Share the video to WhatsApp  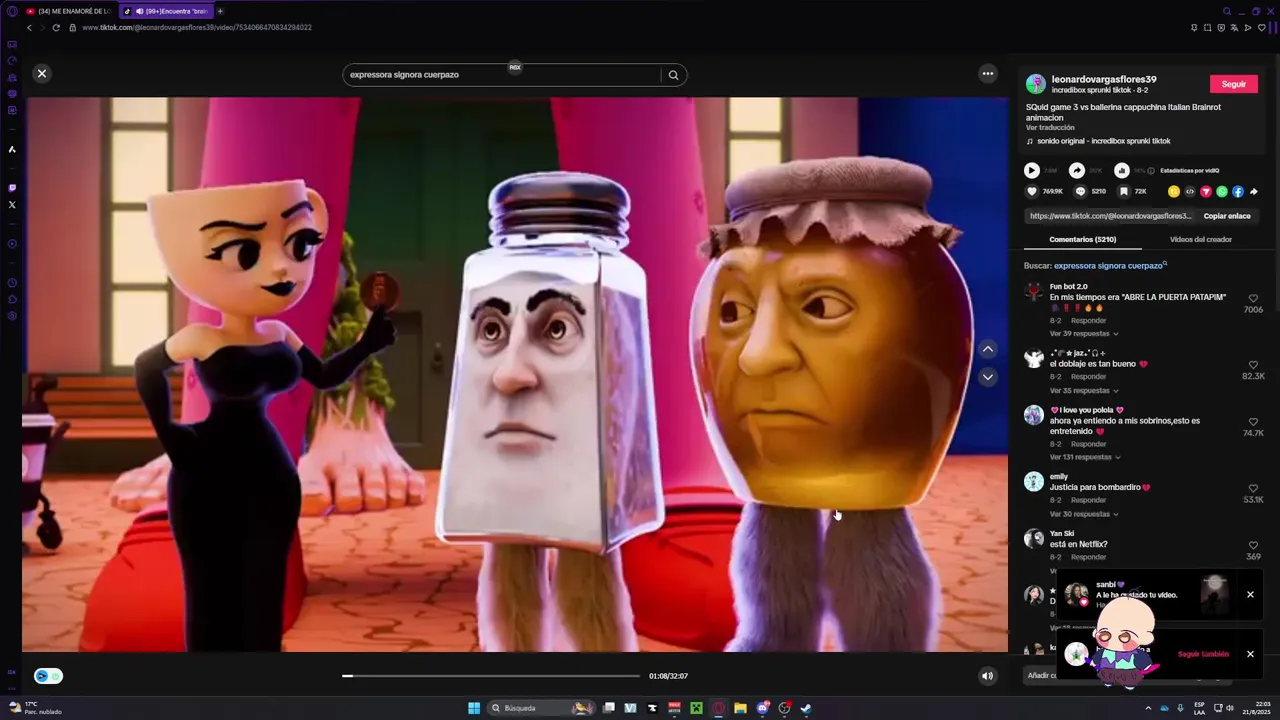(1222, 191)
